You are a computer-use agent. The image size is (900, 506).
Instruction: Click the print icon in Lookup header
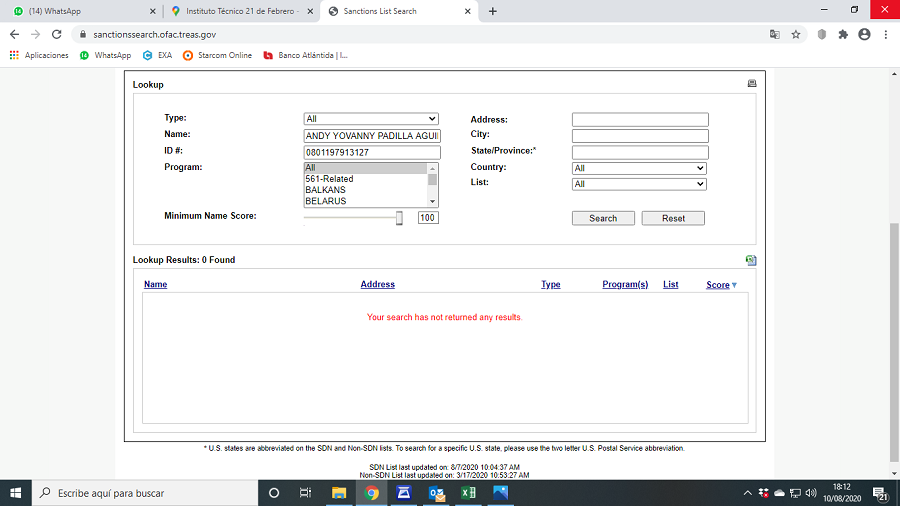pos(751,84)
